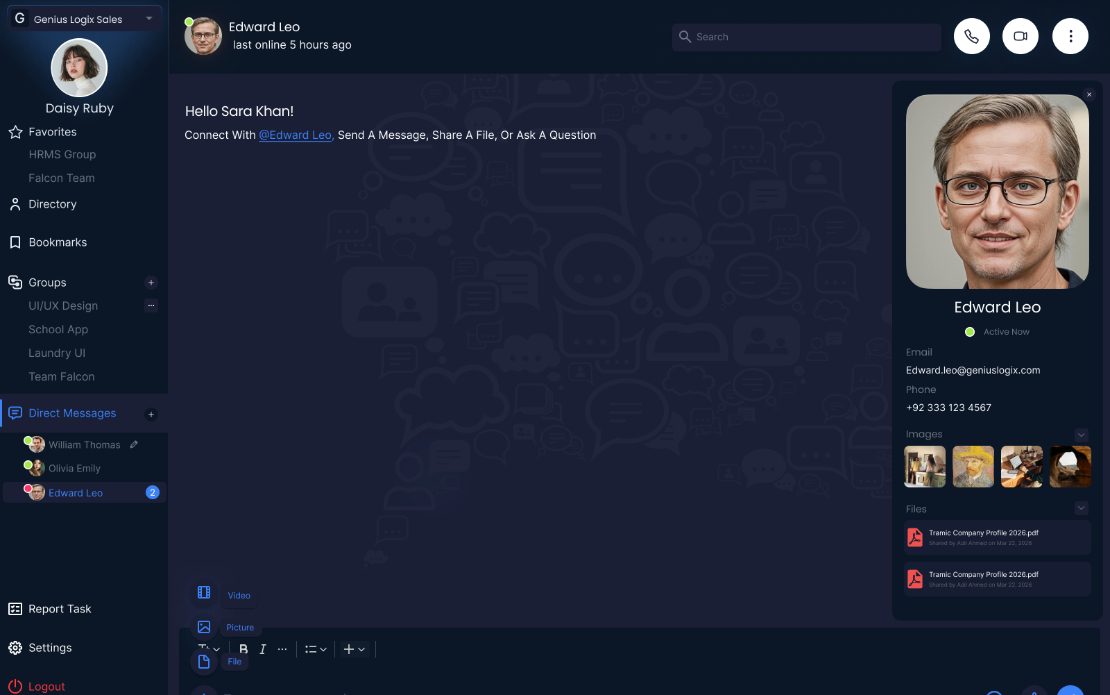Image resolution: width=1110 pixels, height=695 pixels.
Task: Open the plus insert dropdown in toolbar
Action: click(x=354, y=649)
